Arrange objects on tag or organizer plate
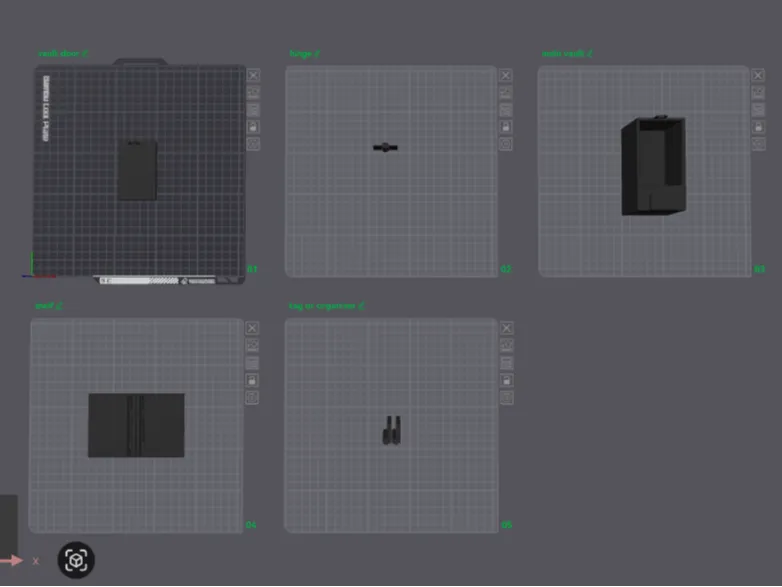Screen dimensions: 782x587 [x=507, y=363]
